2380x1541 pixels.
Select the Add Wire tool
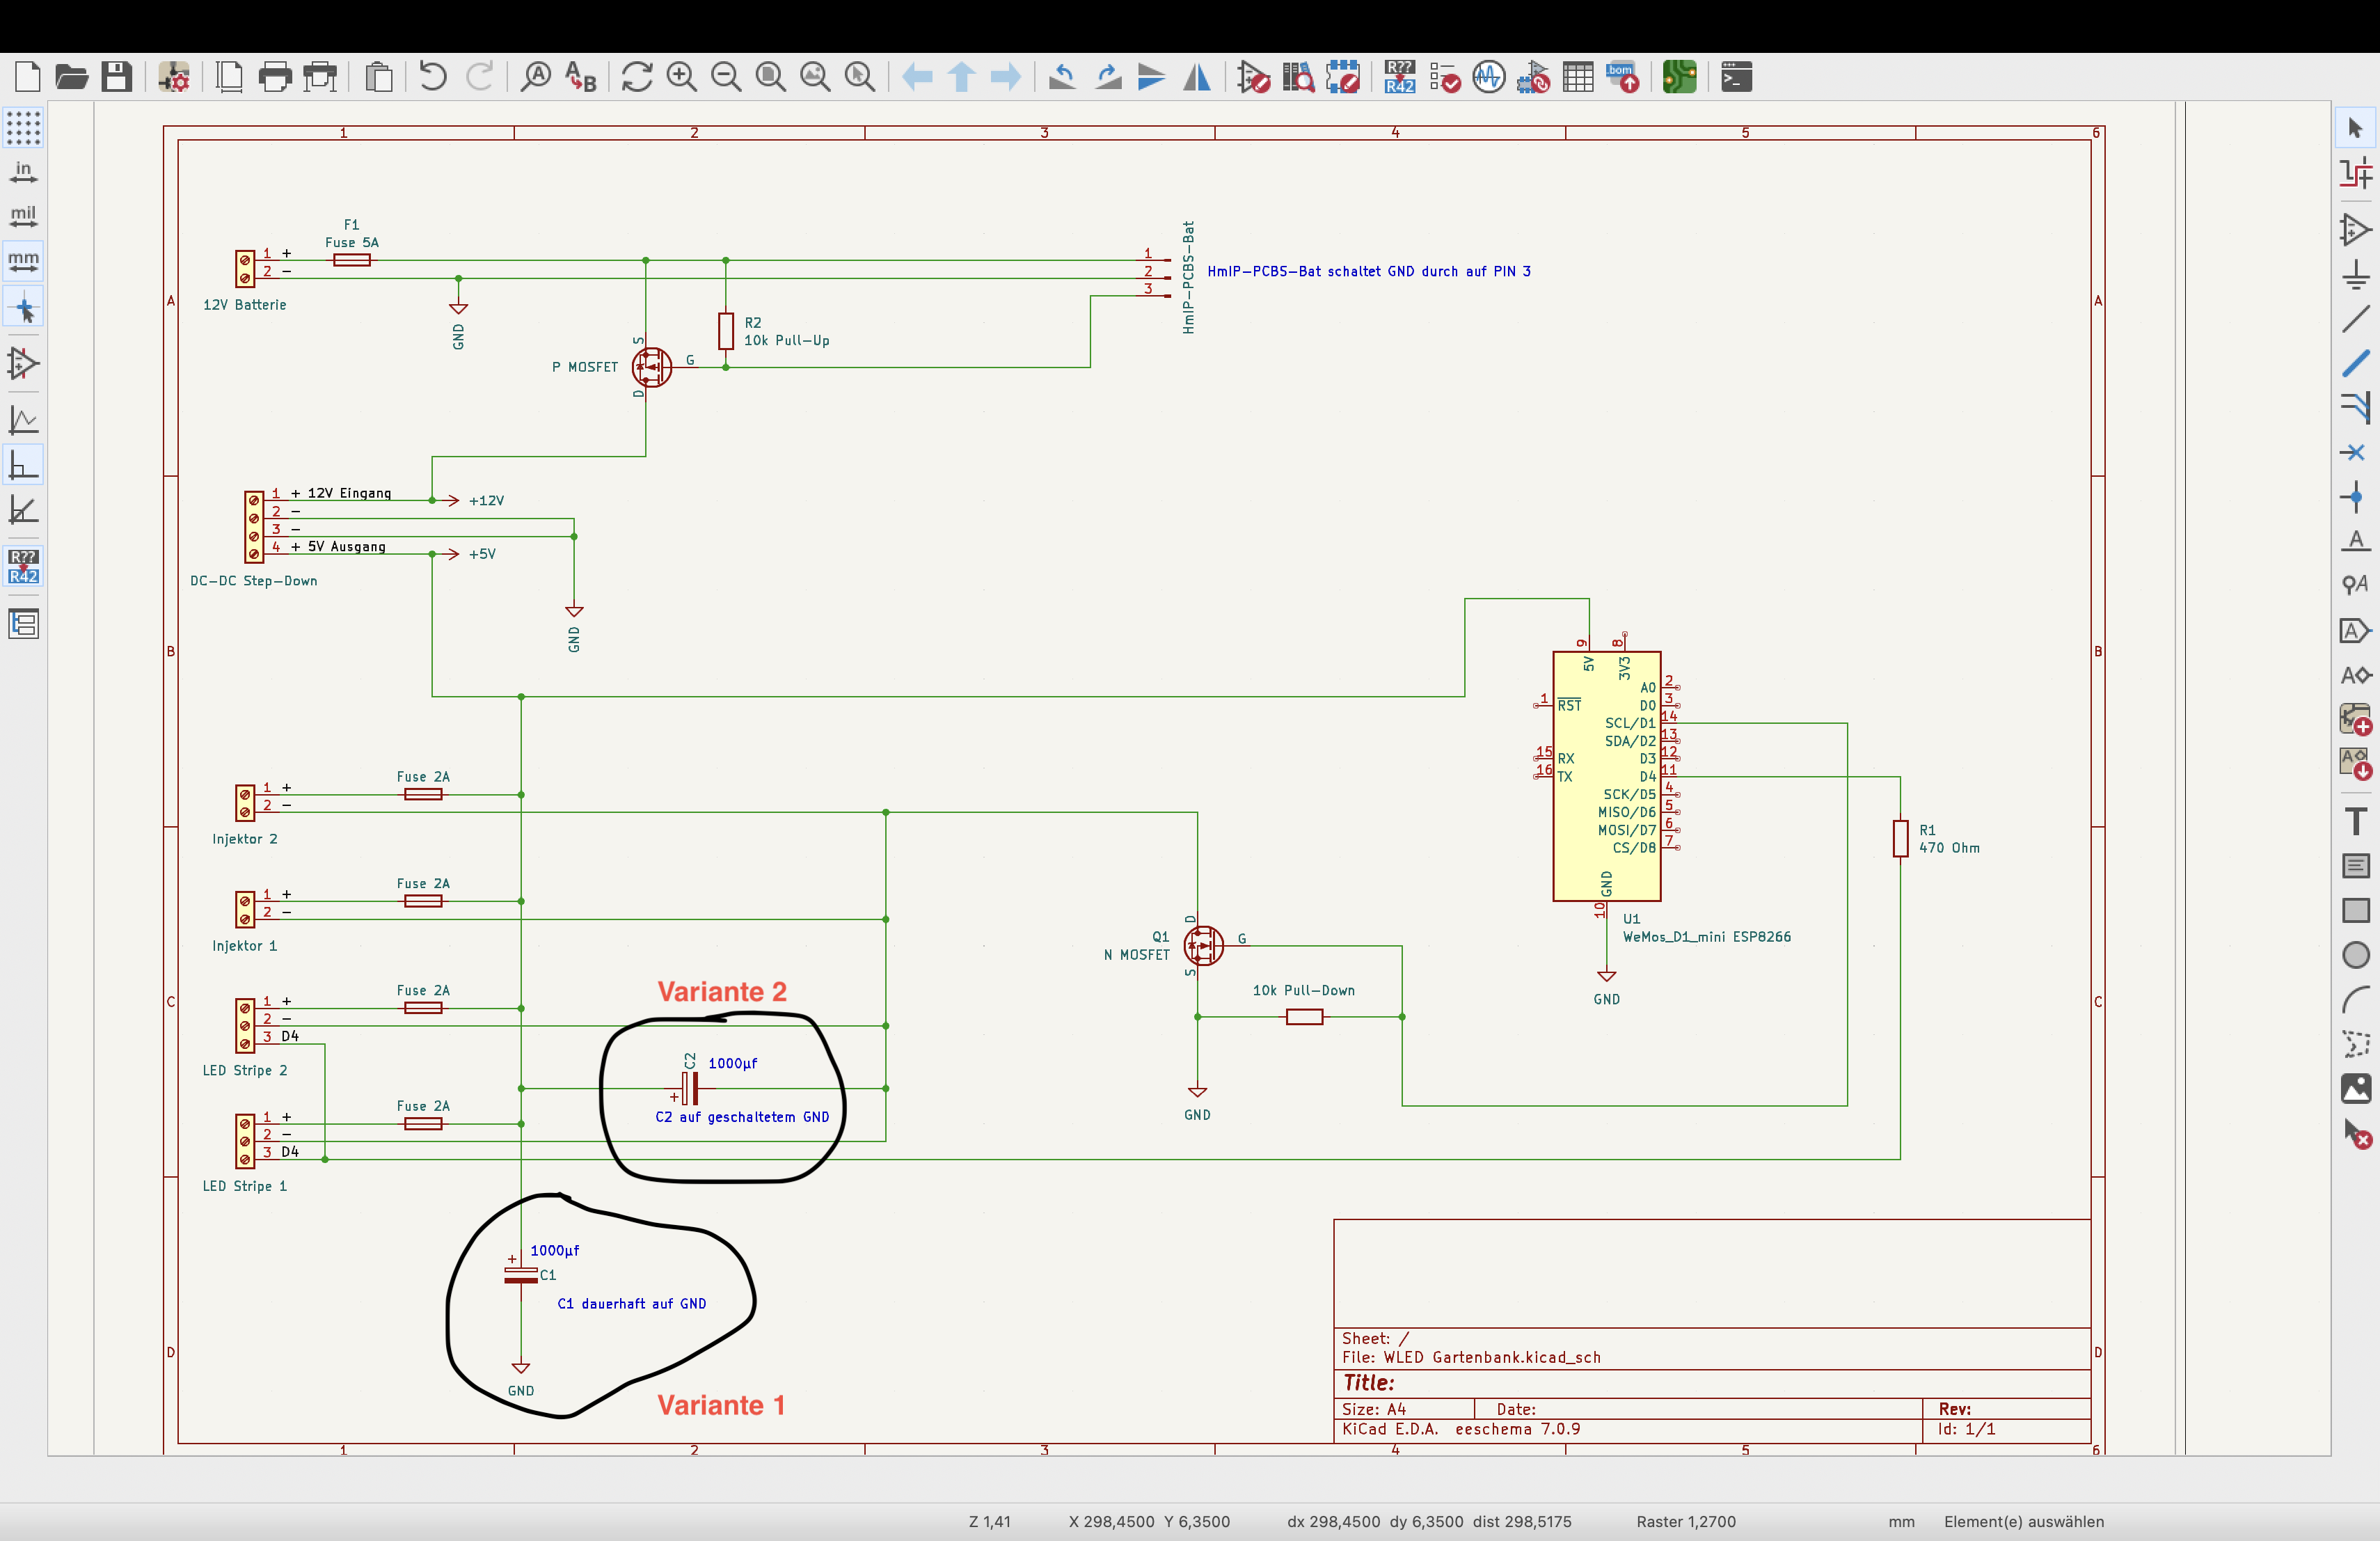tap(2355, 320)
